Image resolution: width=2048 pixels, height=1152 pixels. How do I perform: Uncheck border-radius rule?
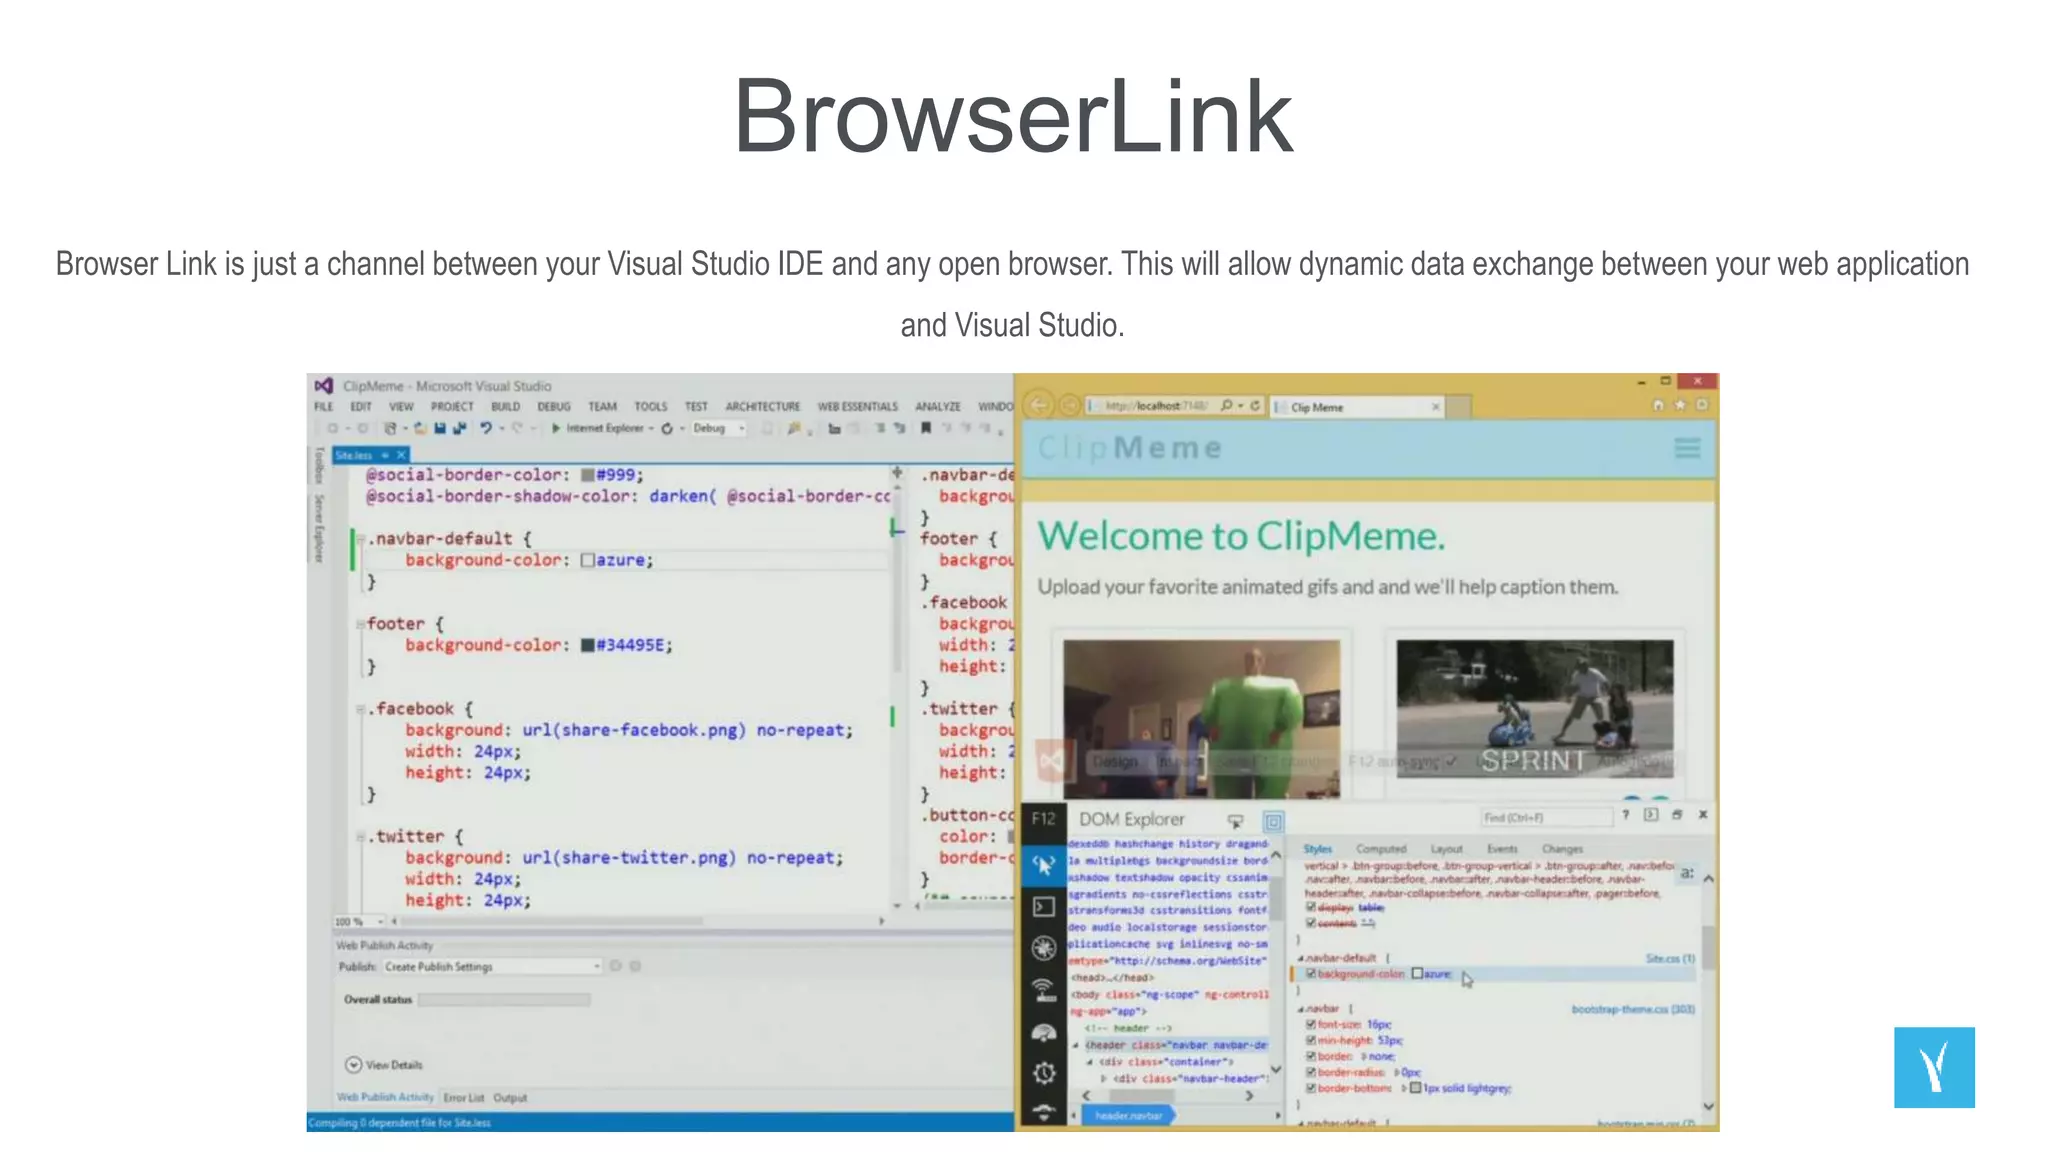click(1311, 1072)
